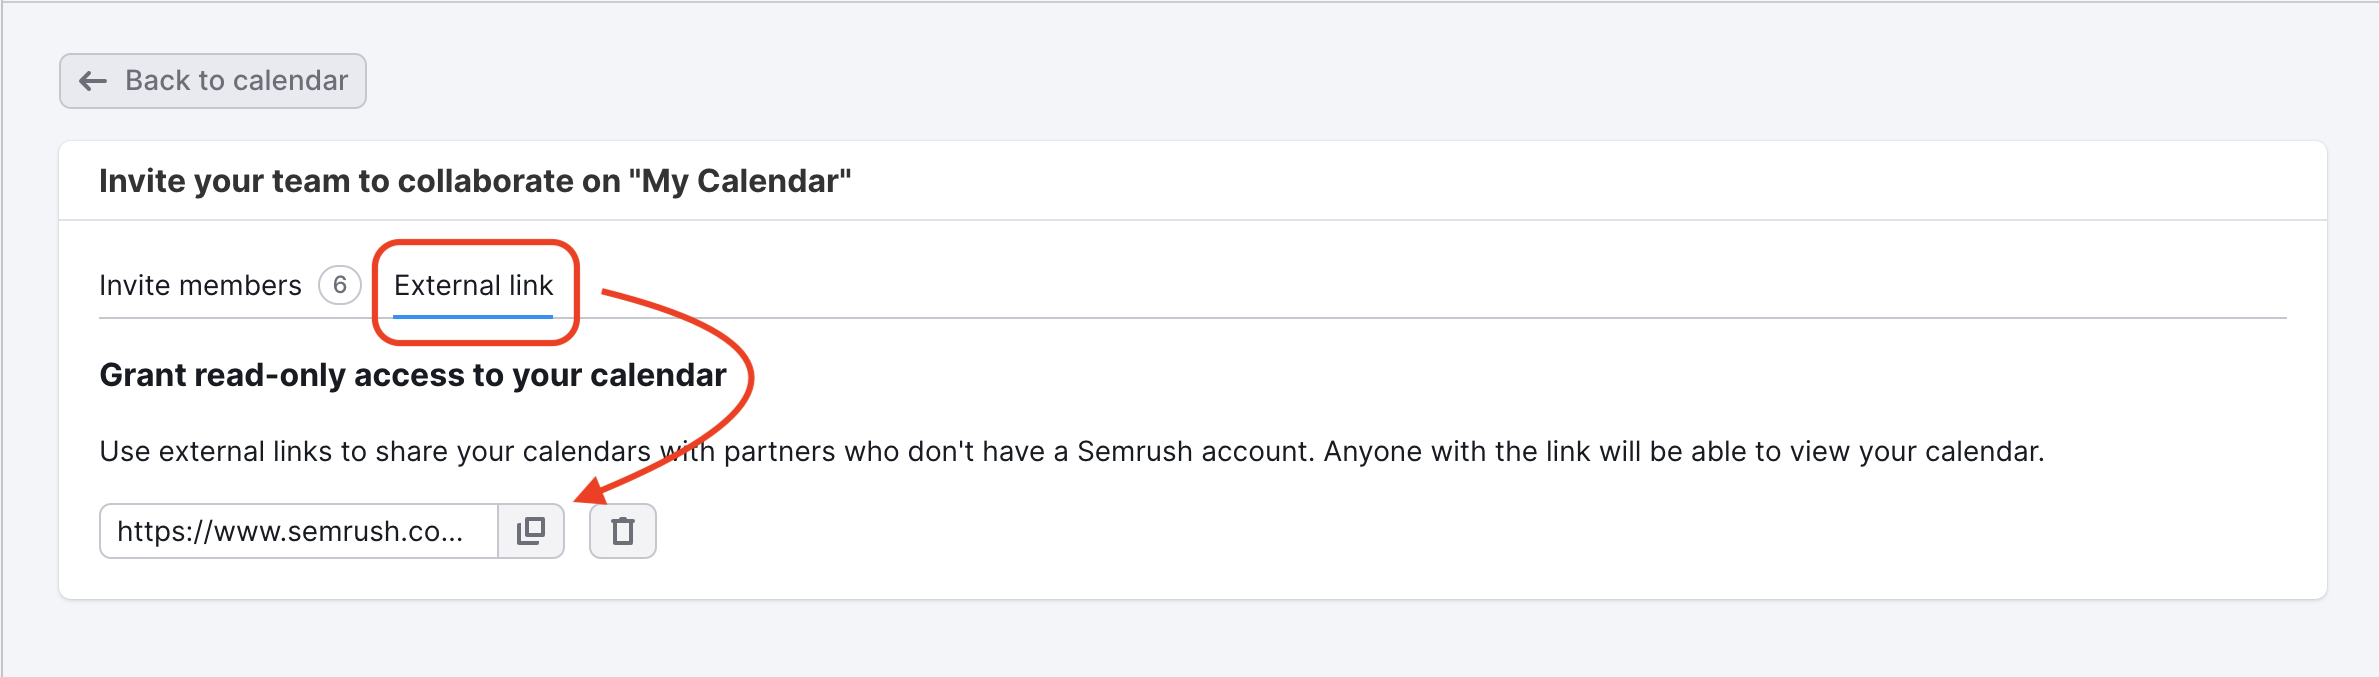Viewport: 2379px width, 677px height.
Task: Click "Anyone with the link" sentence
Action: pyautogui.click(x=1684, y=452)
